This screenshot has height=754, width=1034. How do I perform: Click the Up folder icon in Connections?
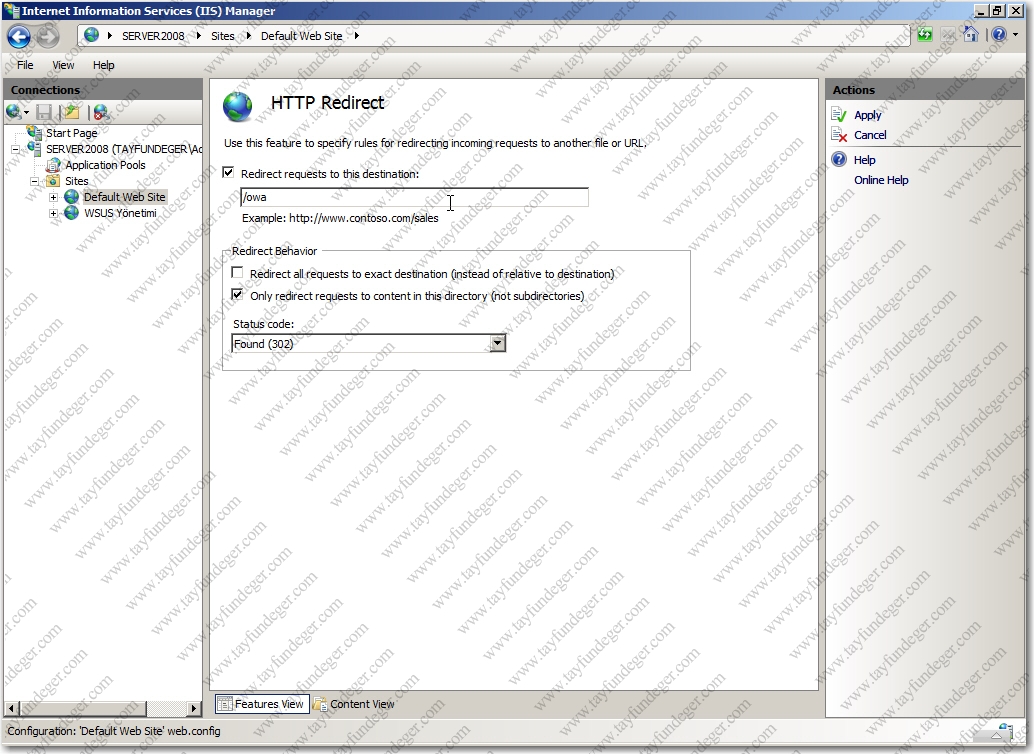pos(72,113)
